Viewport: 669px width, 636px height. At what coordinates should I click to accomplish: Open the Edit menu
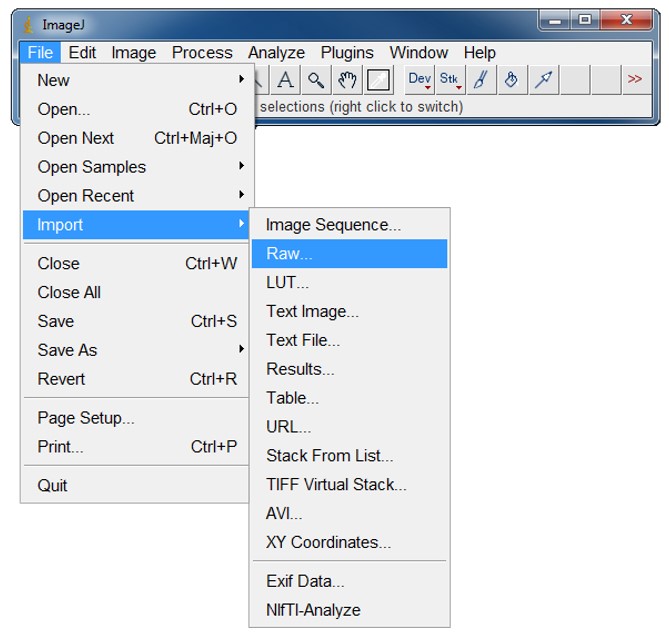[82, 53]
